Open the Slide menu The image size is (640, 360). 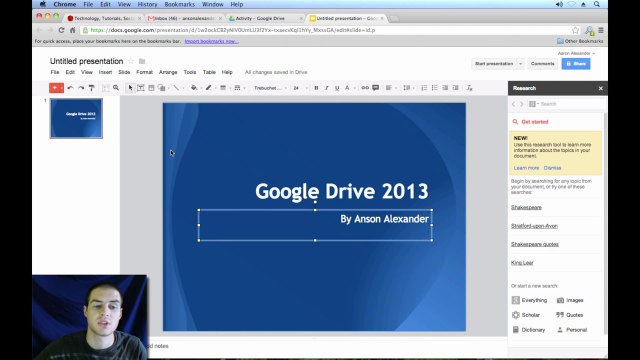tap(124, 72)
